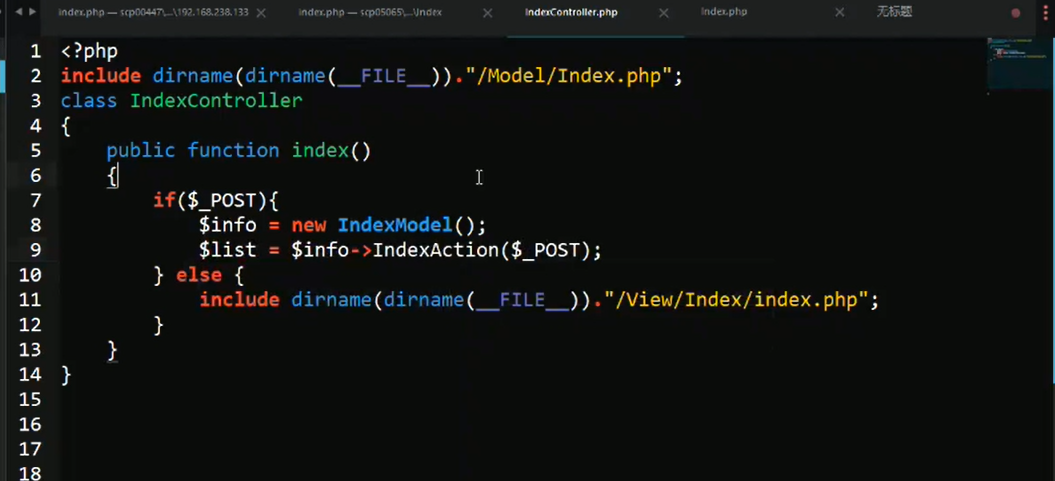Click closing brace on line 14

(66, 375)
